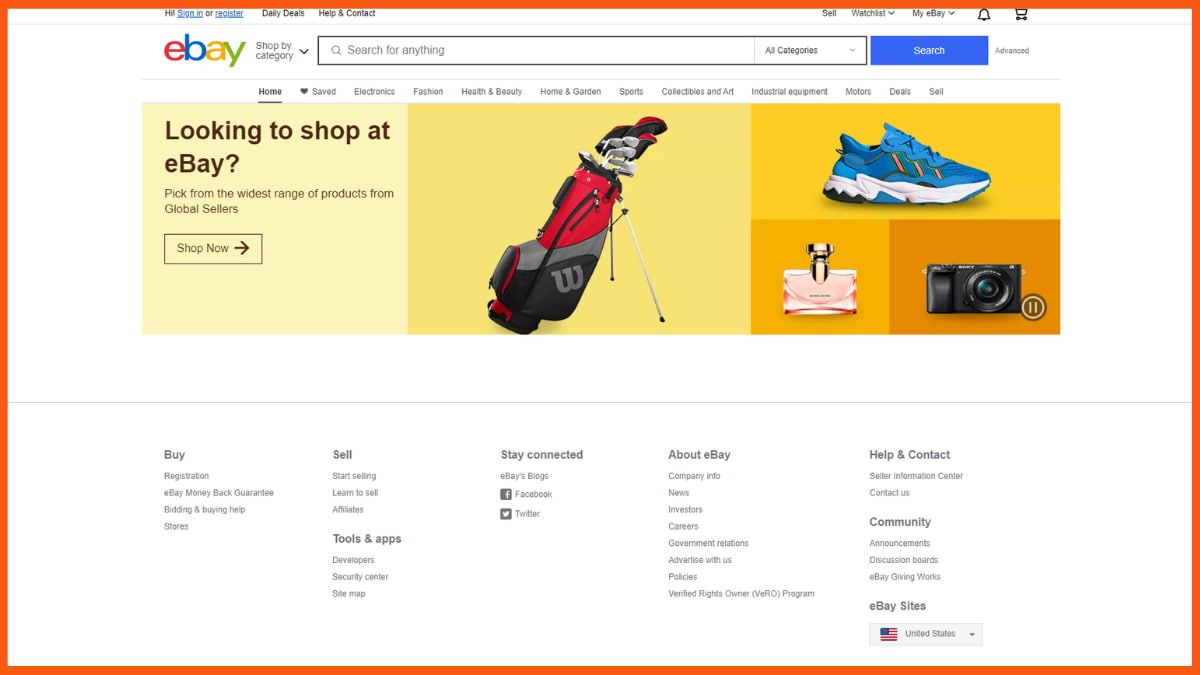Open the Company info link

[x=694, y=476]
